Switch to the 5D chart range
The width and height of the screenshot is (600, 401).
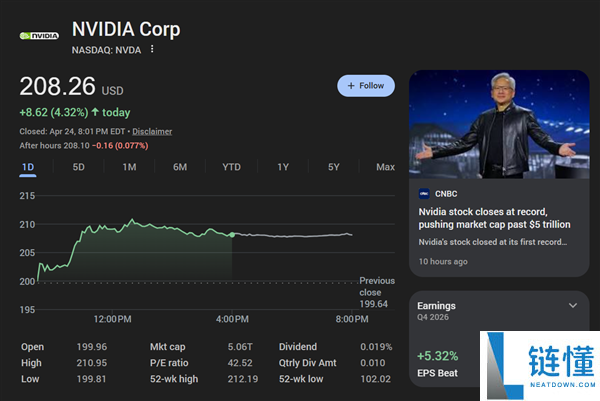pyautogui.click(x=78, y=167)
